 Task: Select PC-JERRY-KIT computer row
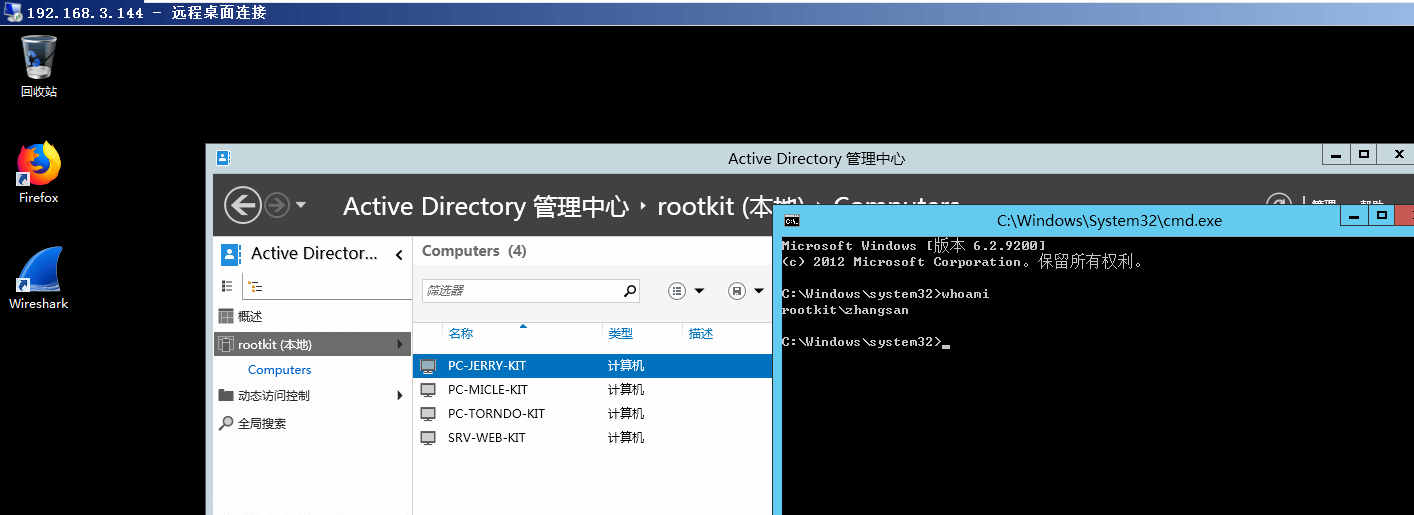click(x=593, y=366)
